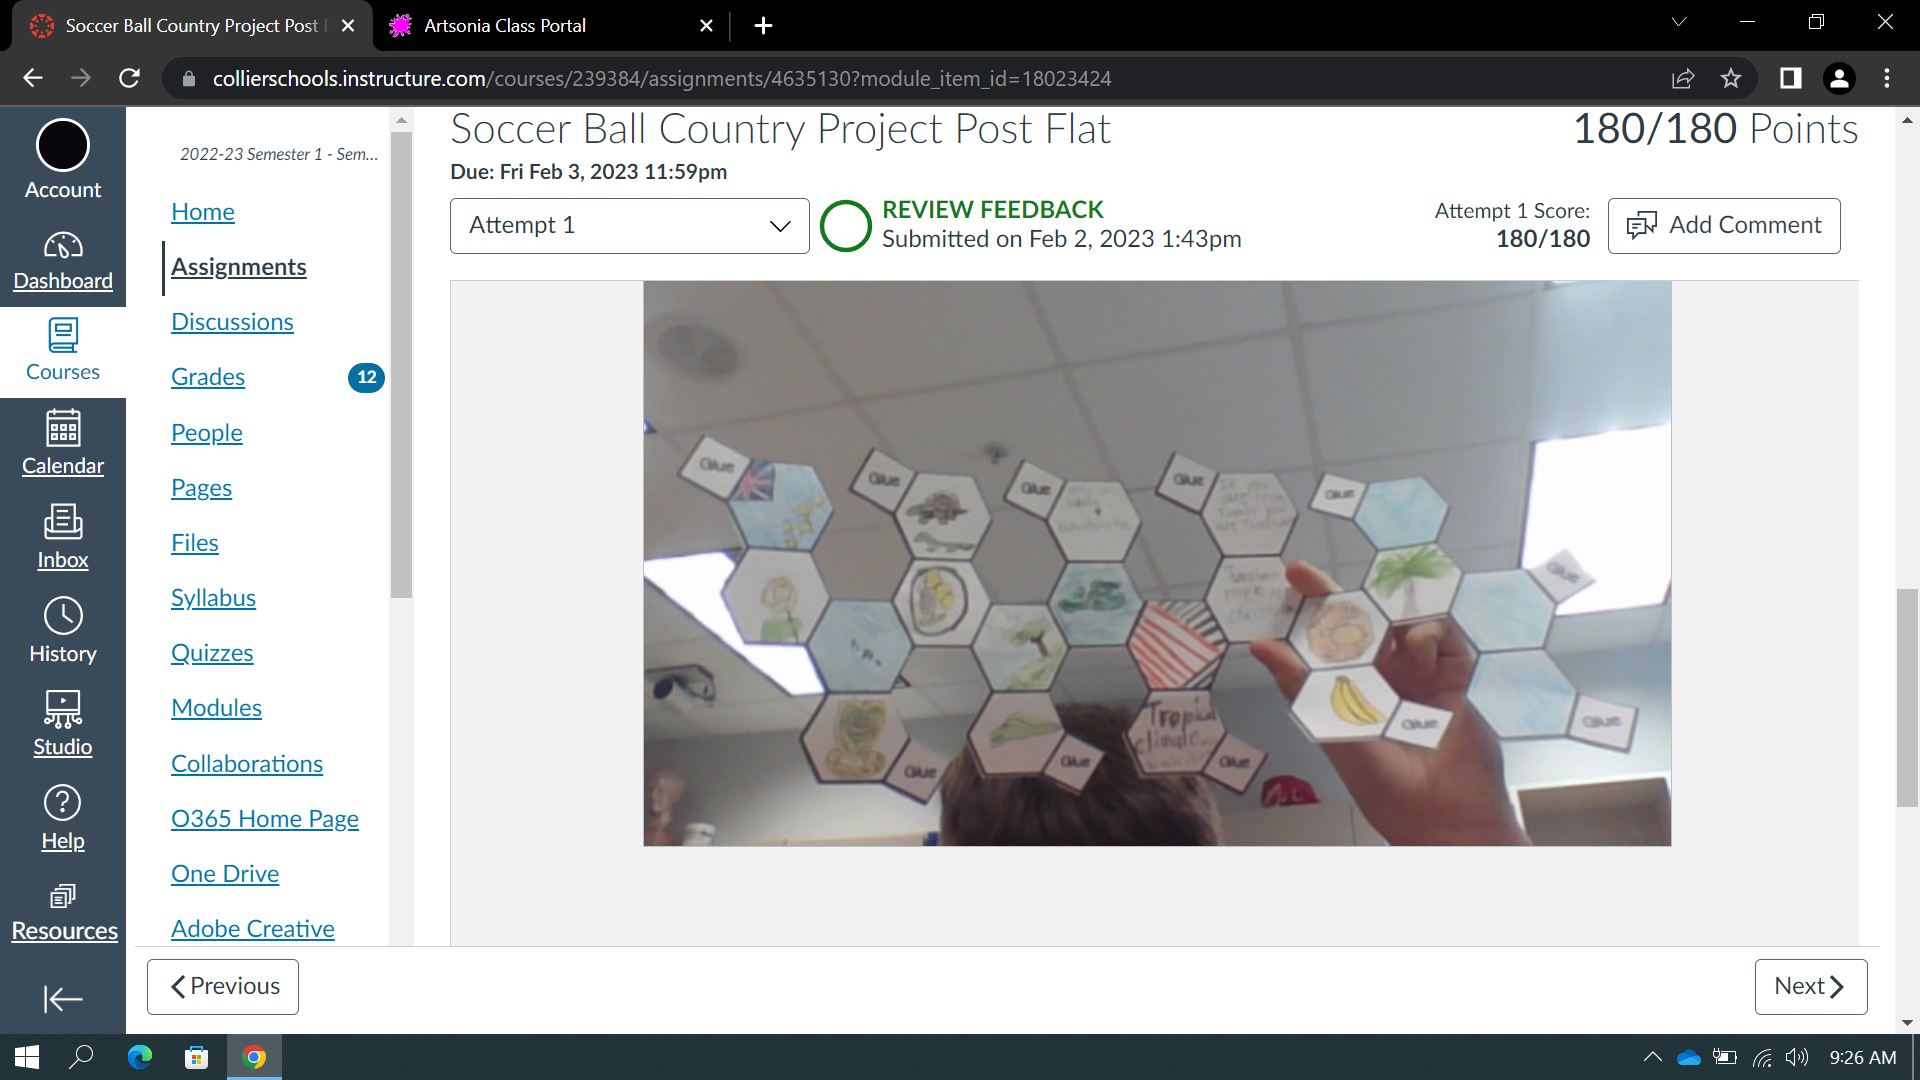Switch to the Artsonia Class Portal tab
Viewport: 1920px width, 1080px height.
[505, 26]
